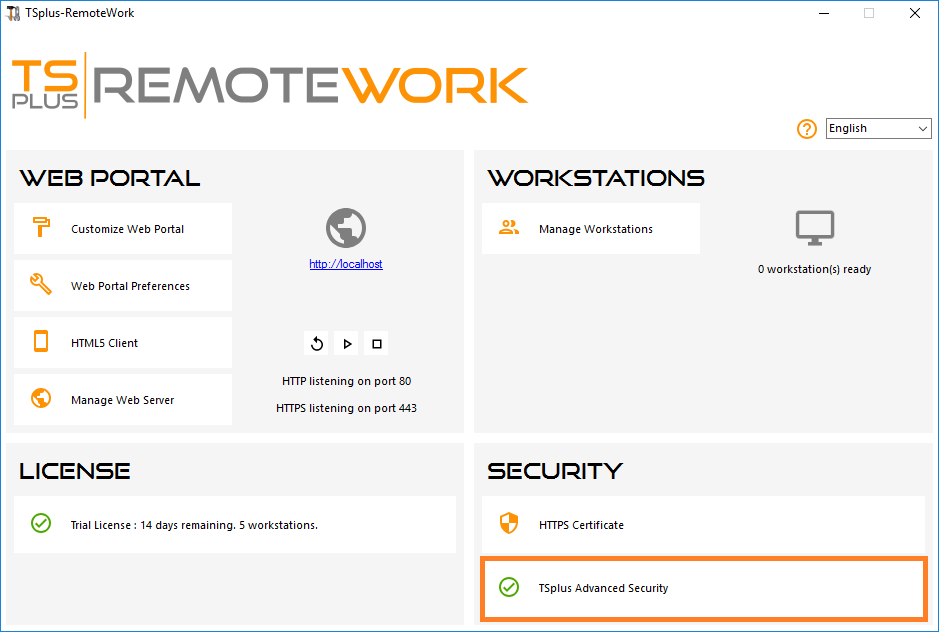This screenshot has height=632, width=939.
Task: Select the Manage Workstations people icon
Action: click(509, 228)
